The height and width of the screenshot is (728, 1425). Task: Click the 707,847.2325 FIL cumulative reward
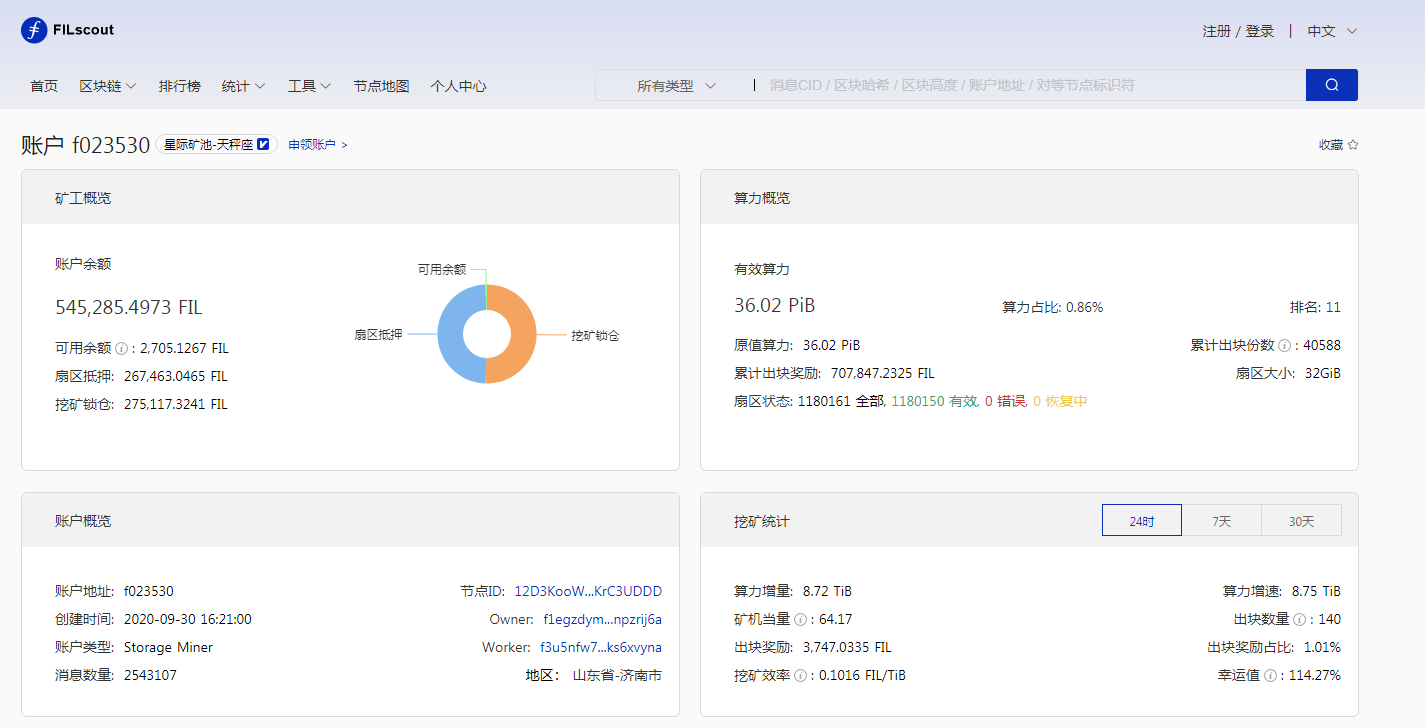tap(882, 374)
